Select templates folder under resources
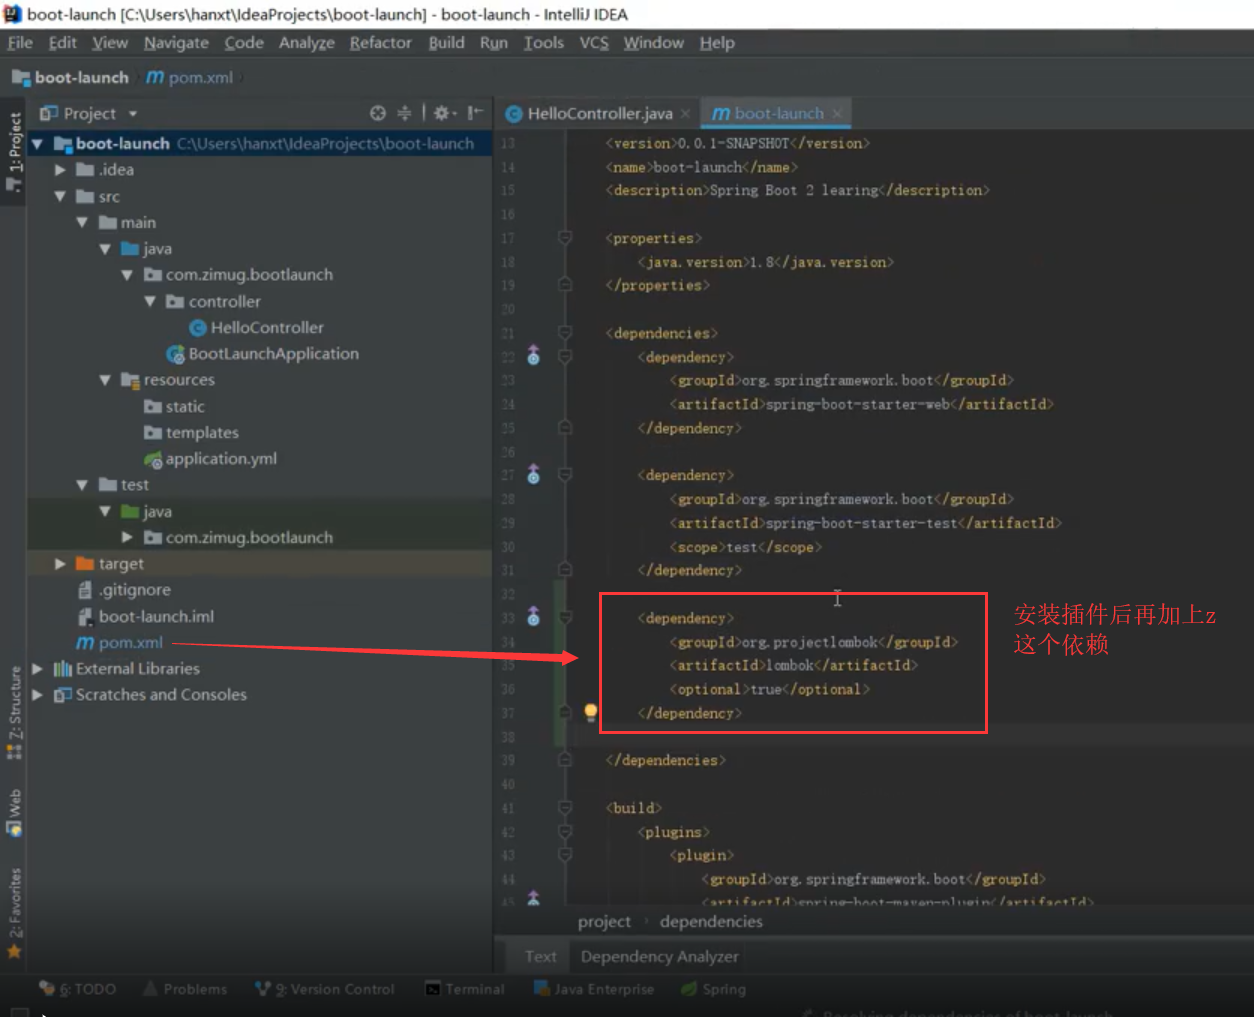Screen dimensions: 1254x1017 (191, 432)
